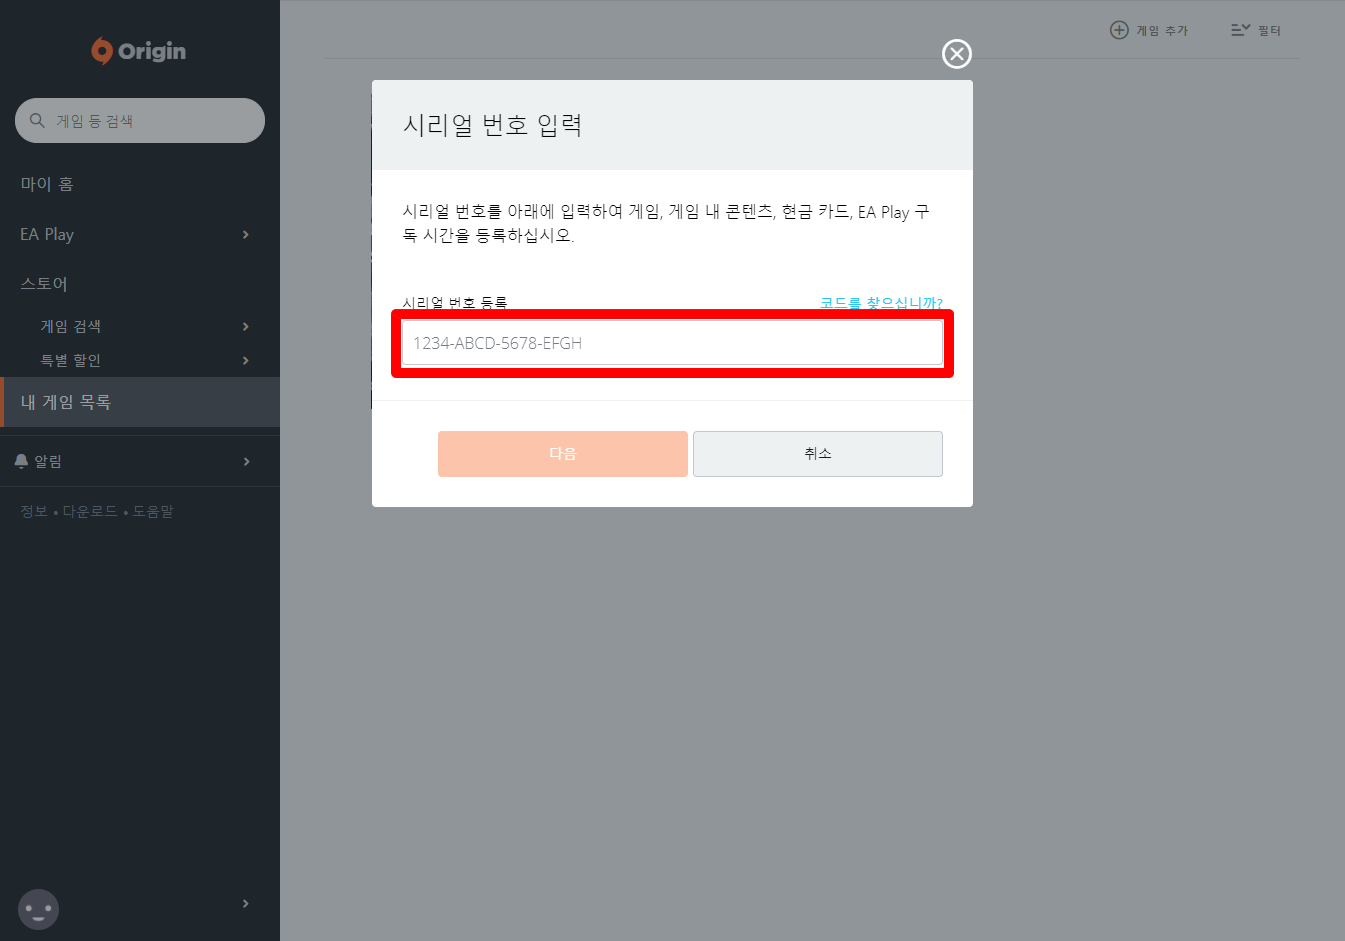Expand the 게임 검색 chevron
This screenshot has height=941, width=1345.
click(245, 326)
